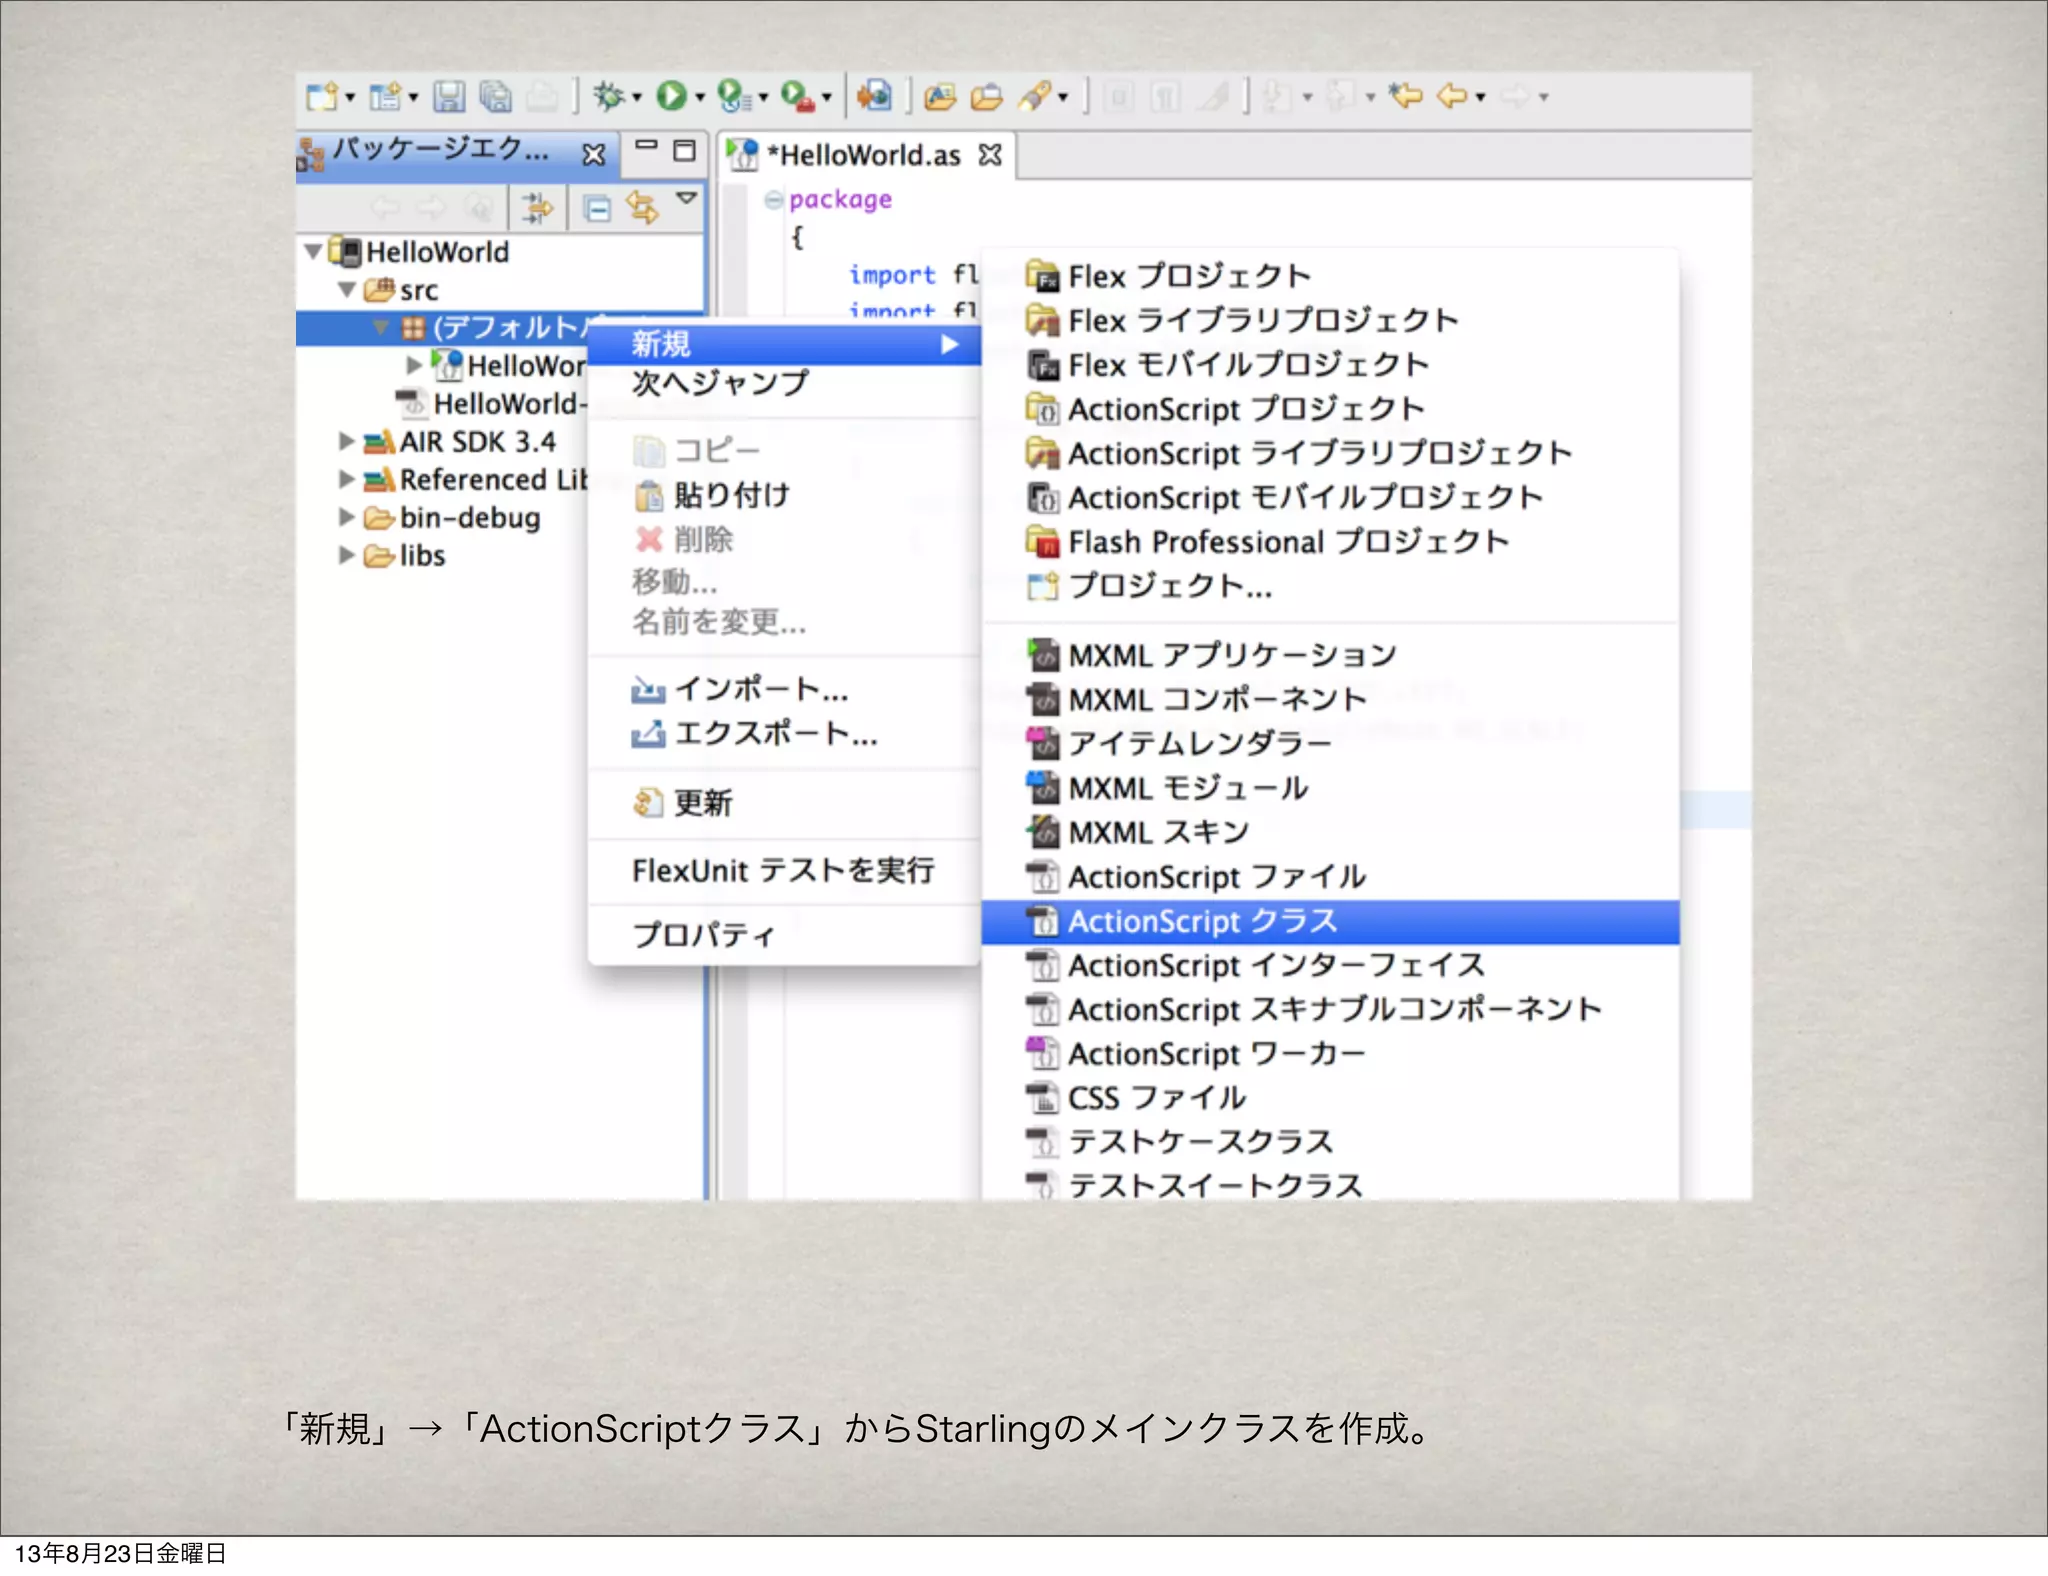Expand the libs folder
The width and height of the screenshot is (2048, 1576).
pos(346,555)
